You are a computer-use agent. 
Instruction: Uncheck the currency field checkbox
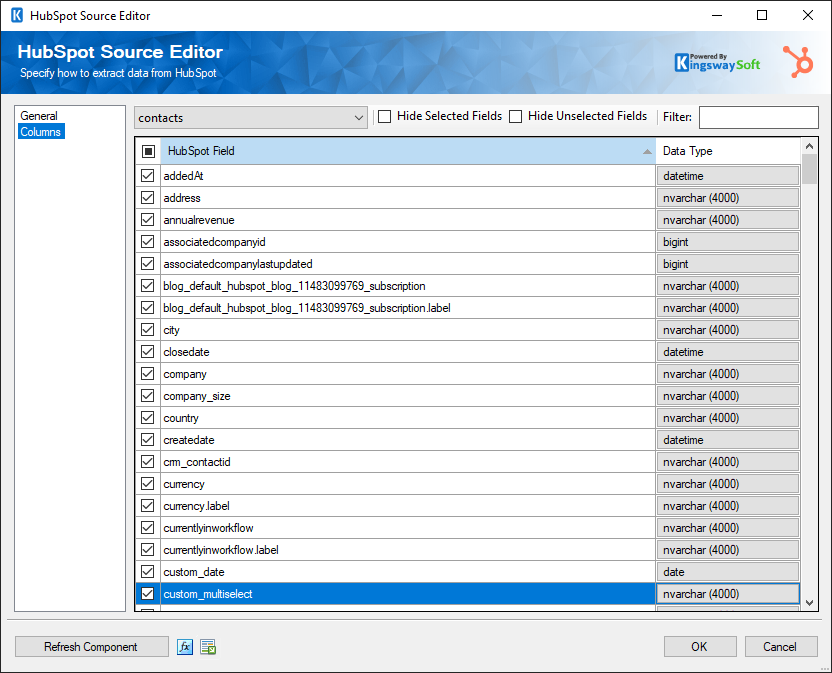(x=148, y=484)
